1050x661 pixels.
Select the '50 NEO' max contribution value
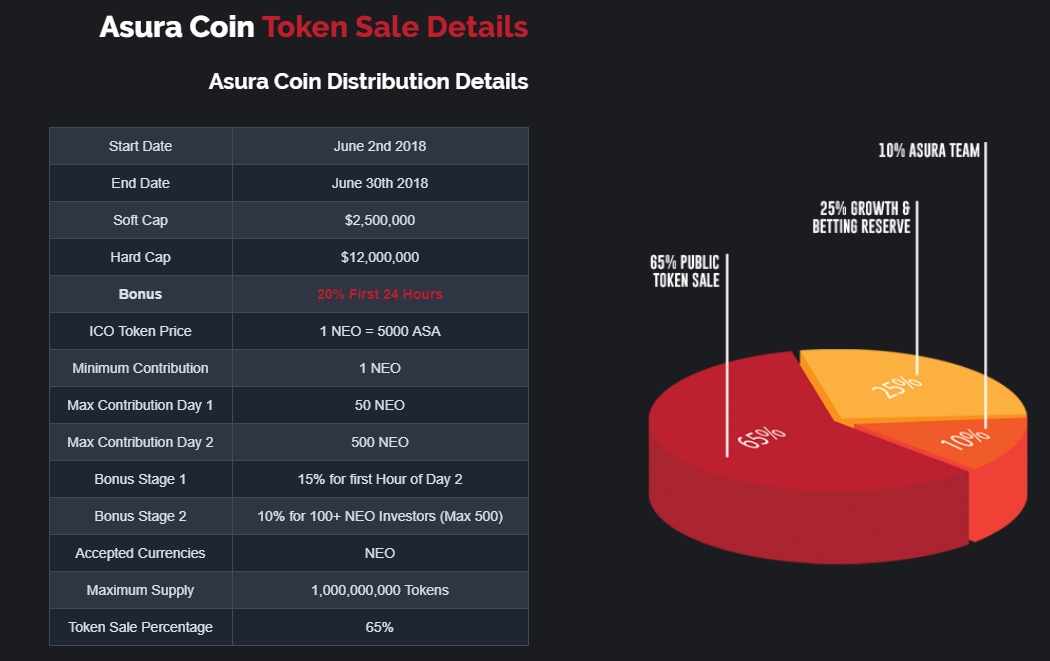pos(380,405)
